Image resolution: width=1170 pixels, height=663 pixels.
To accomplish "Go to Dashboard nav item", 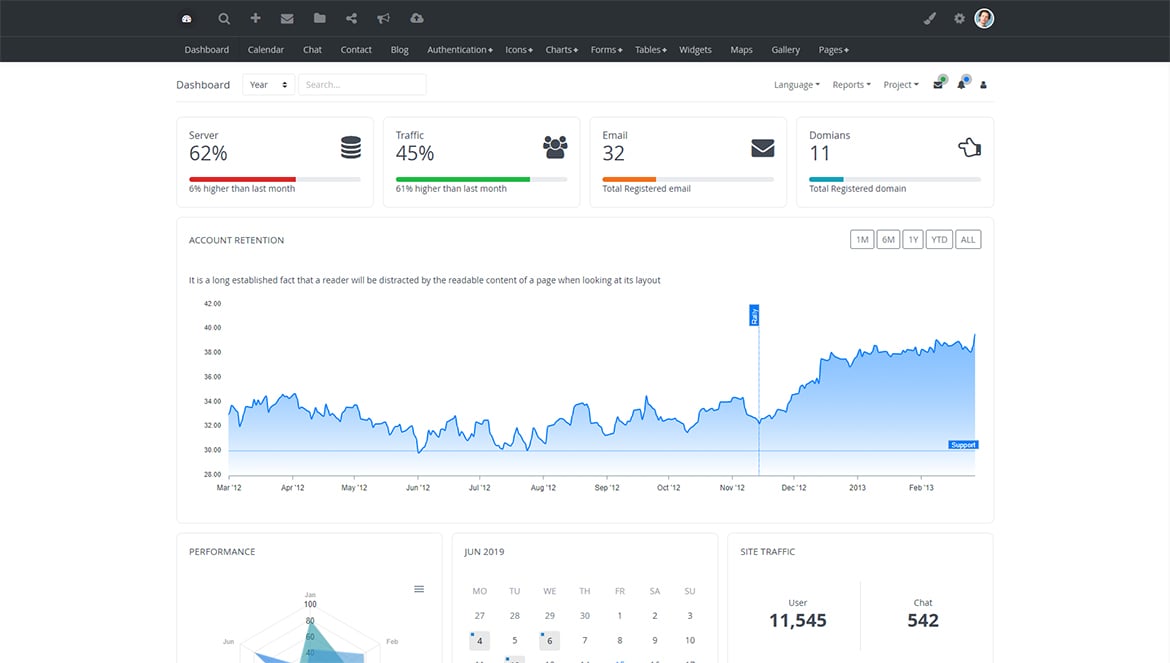I will tap(207, 50).
